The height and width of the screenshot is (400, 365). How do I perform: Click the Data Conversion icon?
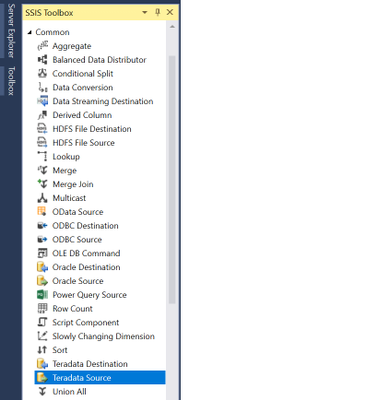[x=42, y=87]
